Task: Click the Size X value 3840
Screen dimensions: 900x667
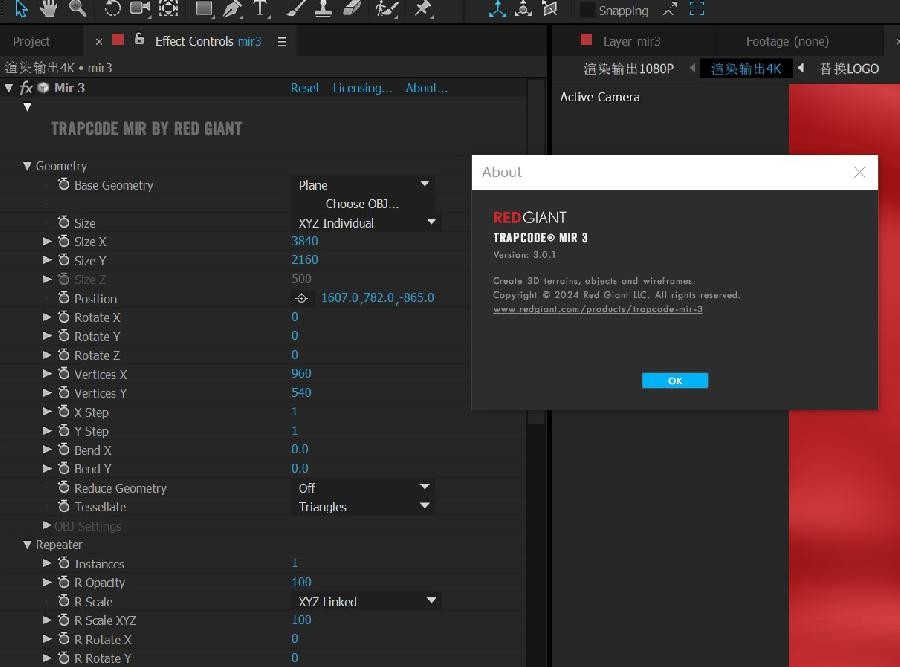Action: coord(304,241)
